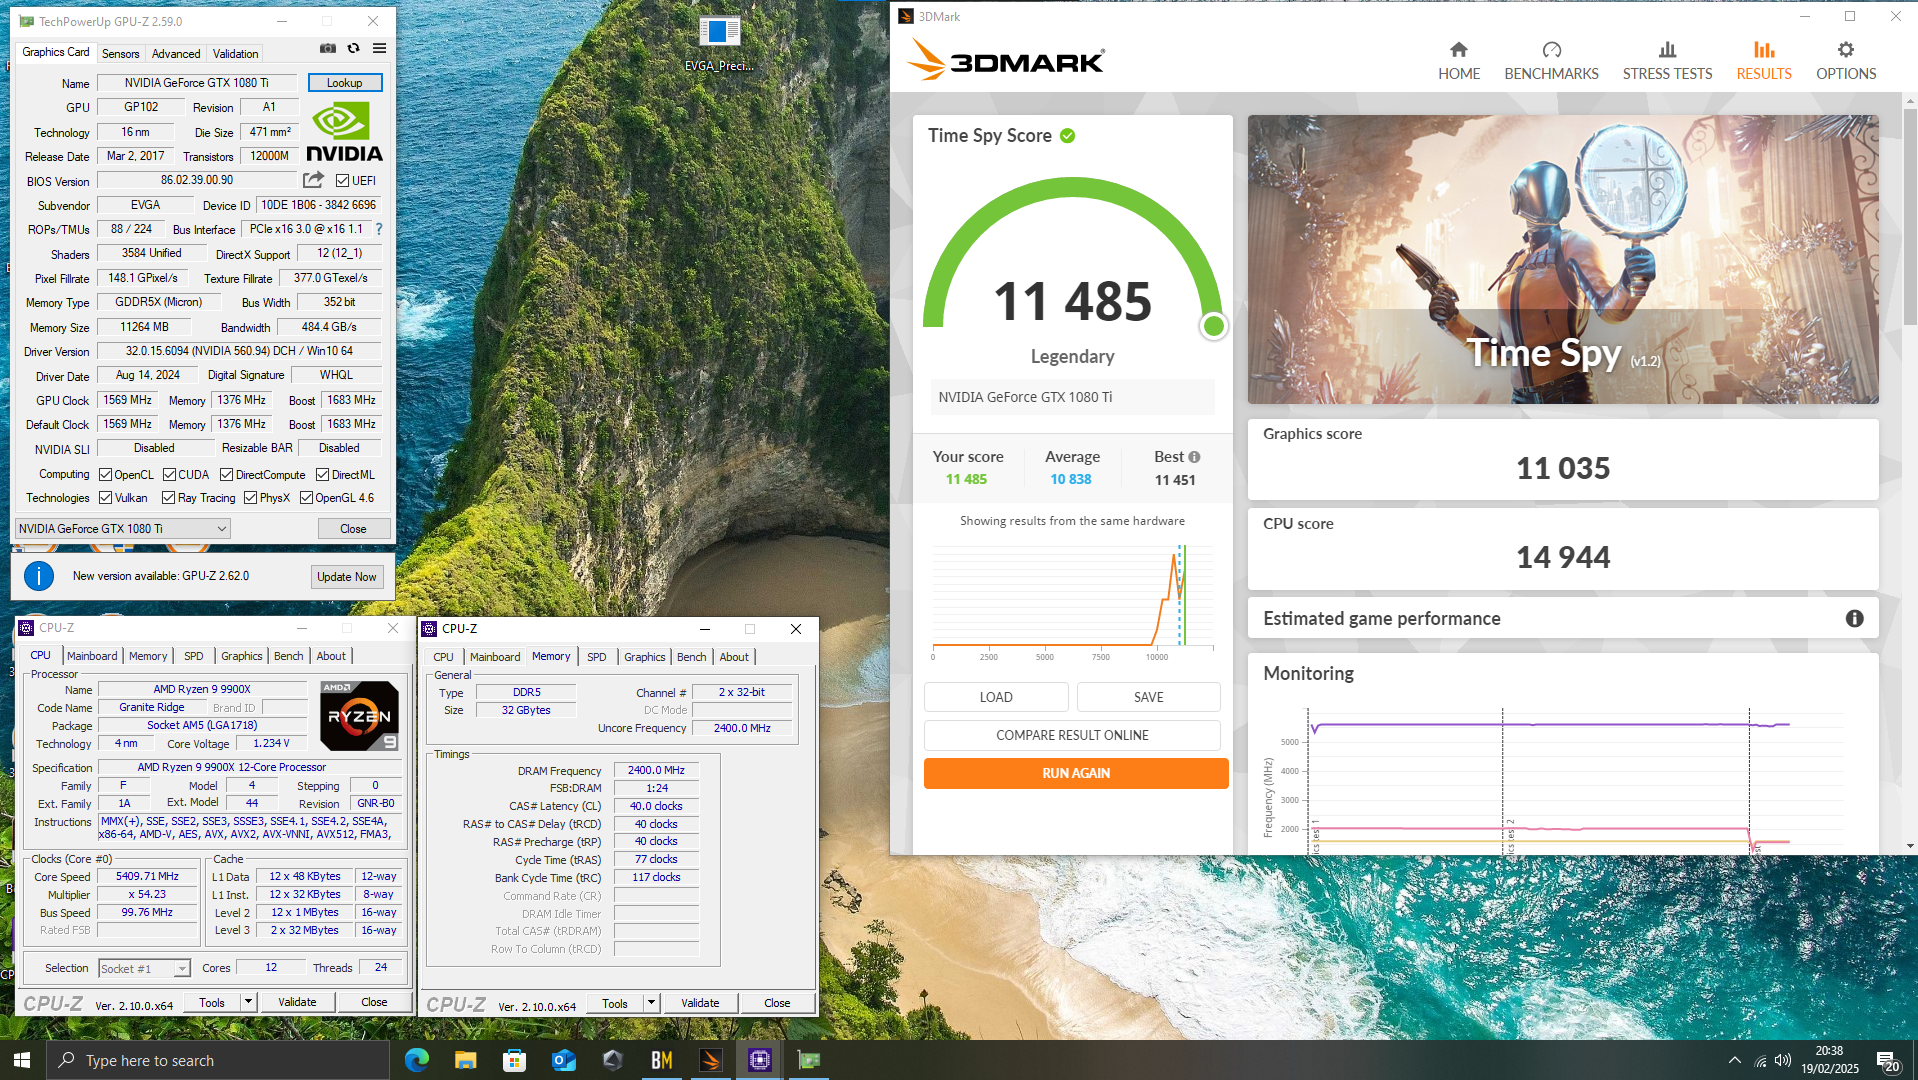The image size is (1918, 1080).
Task: Click the BM app taskbar icon
Action: pyautogui.click(x=662, y=1060)
